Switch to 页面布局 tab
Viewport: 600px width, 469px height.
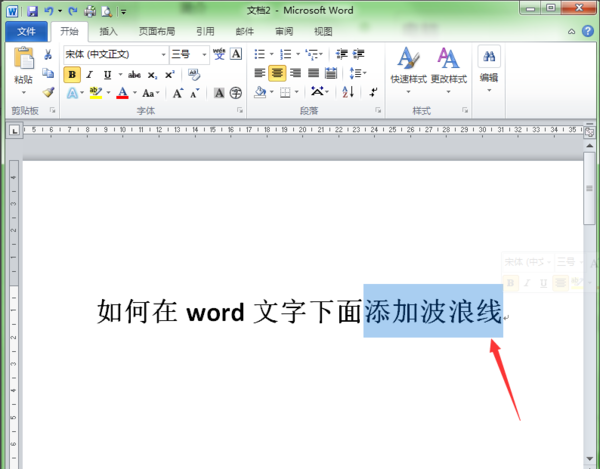[157, 31]
